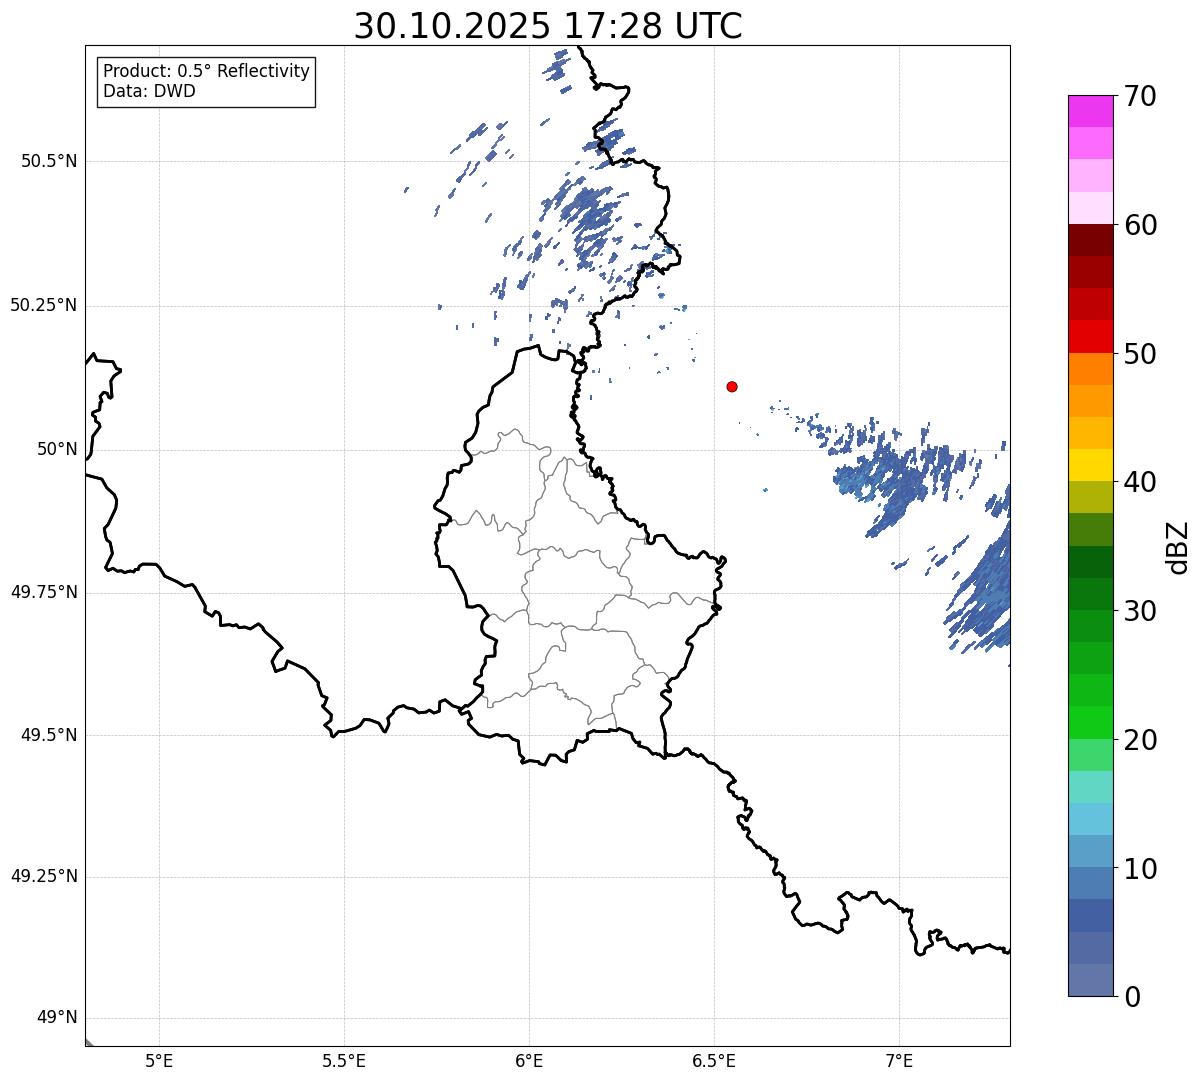Click the 49.5°N latitude label
The height and width of the screenshot is (1081, 1202).
pos(48,735)
